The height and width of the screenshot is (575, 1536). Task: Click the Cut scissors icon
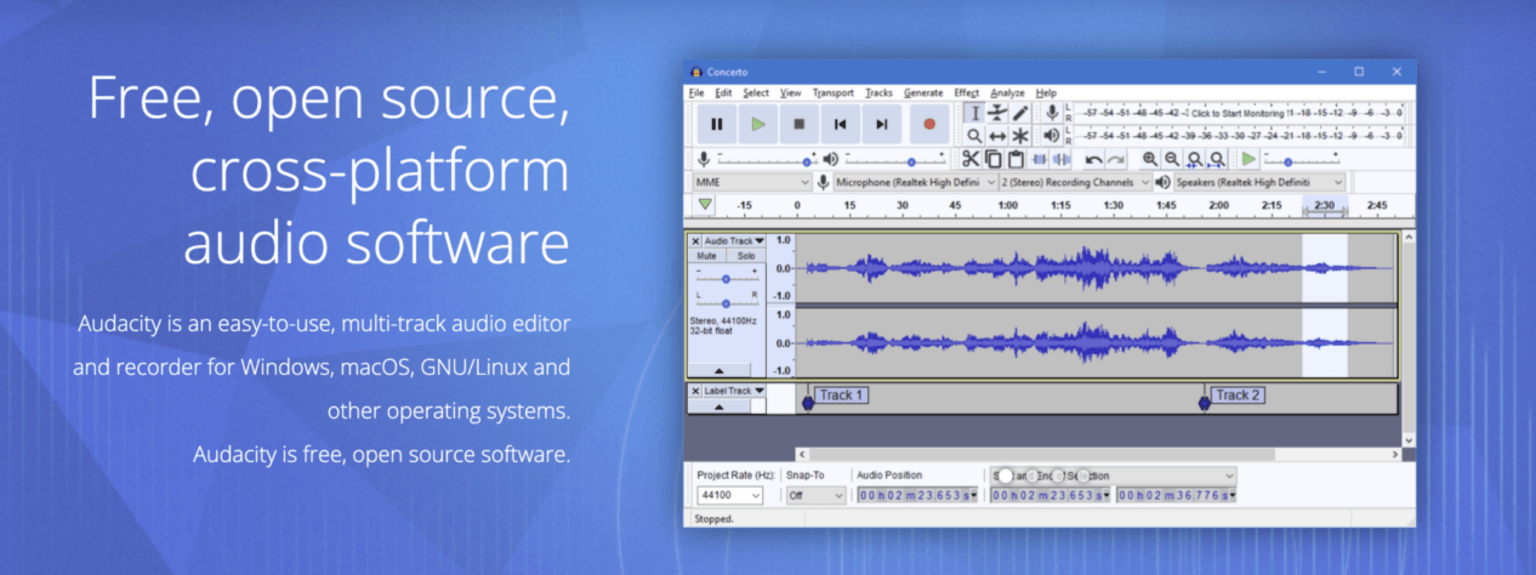tap(970, 159)
